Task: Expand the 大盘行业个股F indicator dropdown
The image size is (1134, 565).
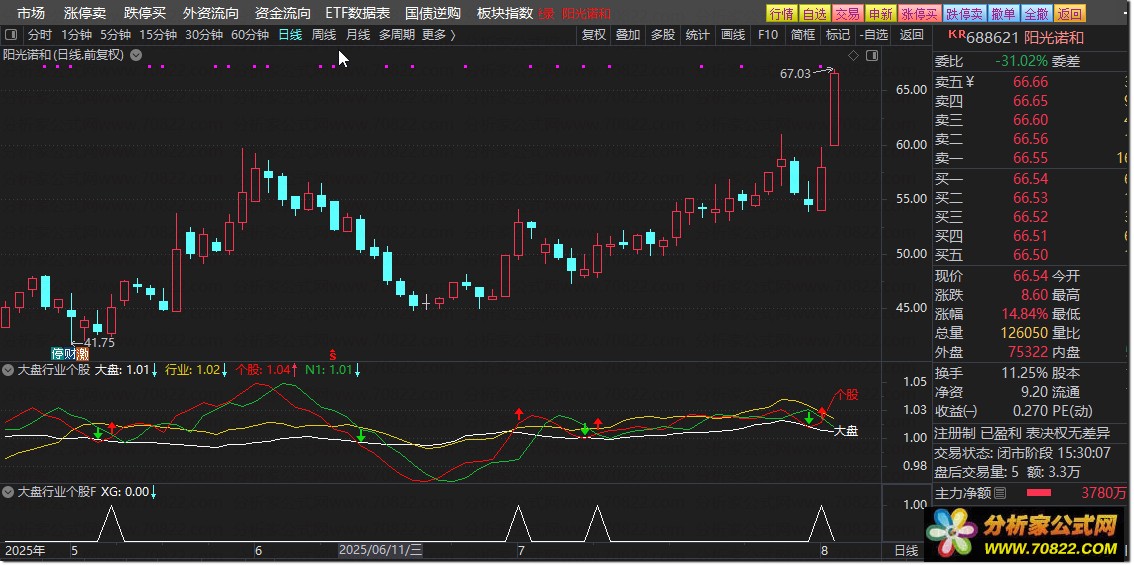Action: click(x=8, y=492)
